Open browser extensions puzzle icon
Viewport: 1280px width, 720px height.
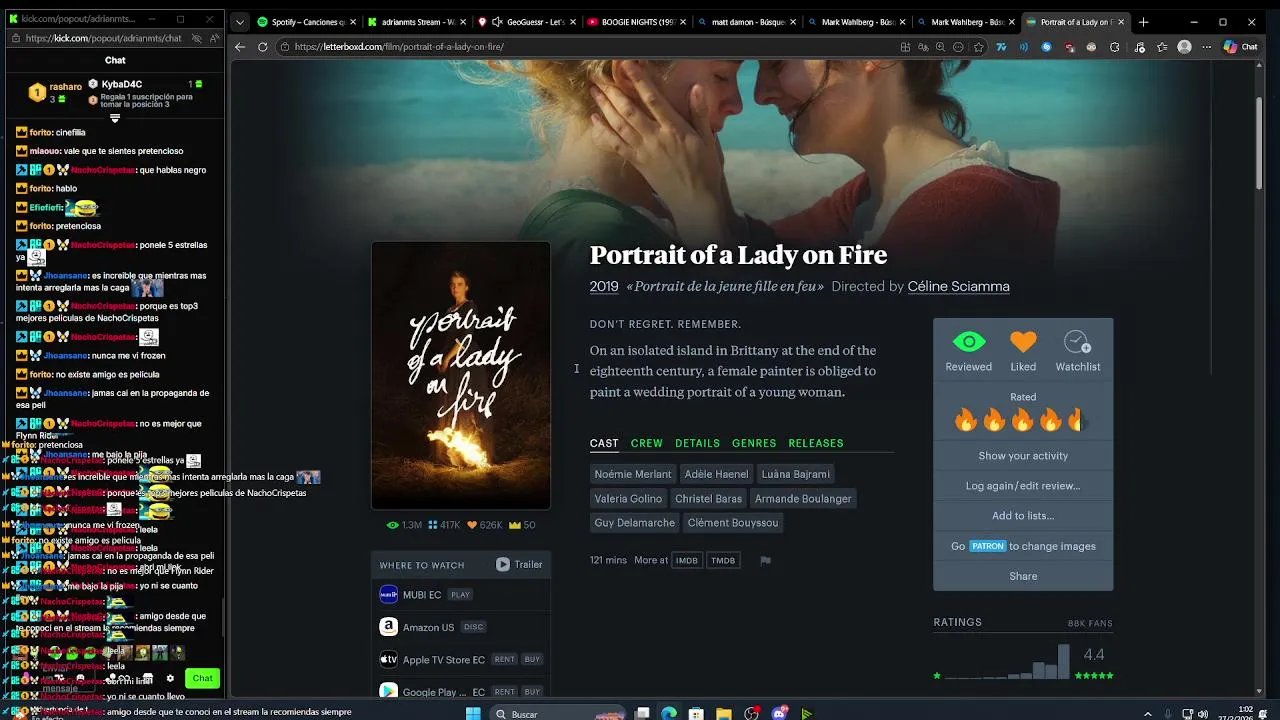[x=1115, y=47]
